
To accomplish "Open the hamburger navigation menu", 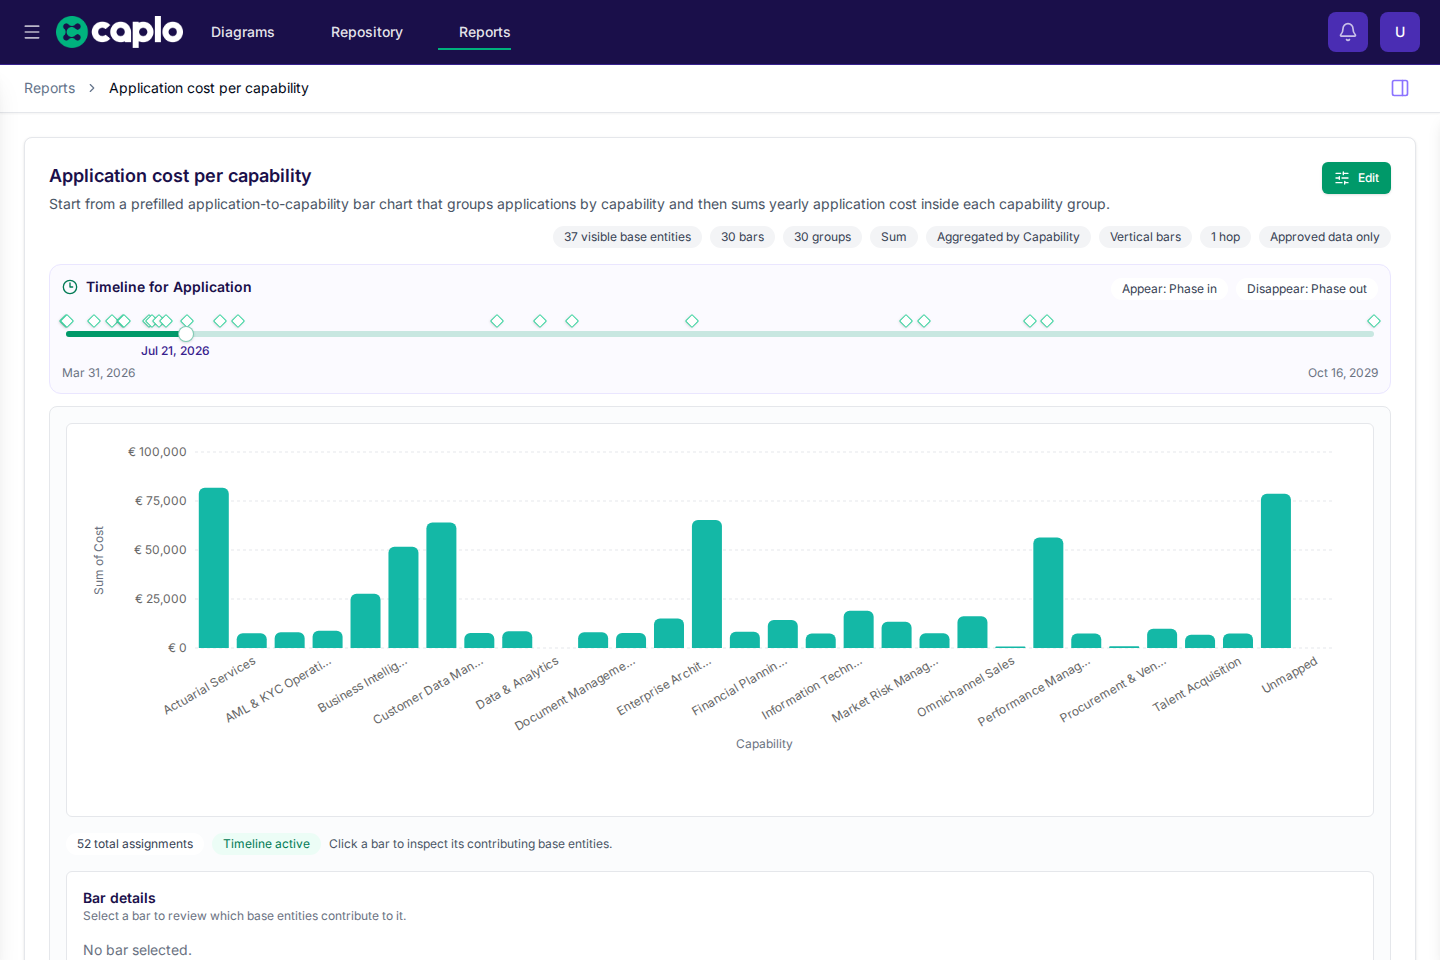I will point(32,32).
